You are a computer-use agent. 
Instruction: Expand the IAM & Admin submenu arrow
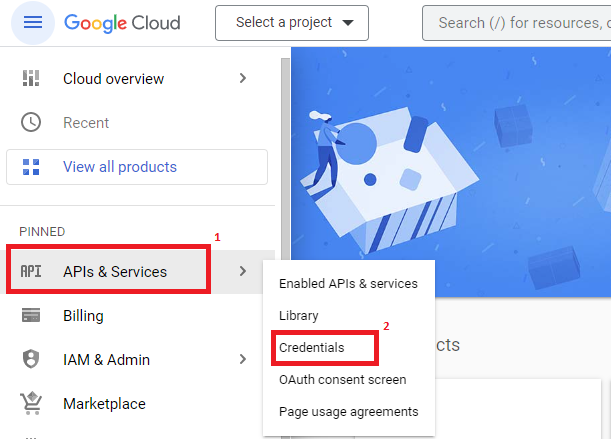click(x=242, y=360)
